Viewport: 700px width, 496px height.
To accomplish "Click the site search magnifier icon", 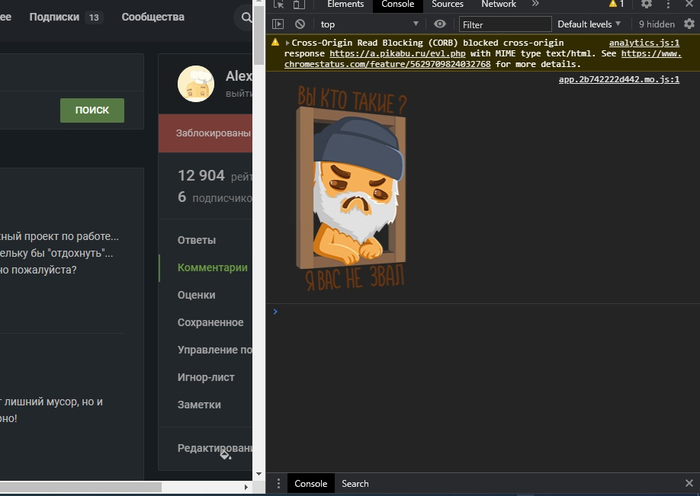I will [x=246, y=18].
